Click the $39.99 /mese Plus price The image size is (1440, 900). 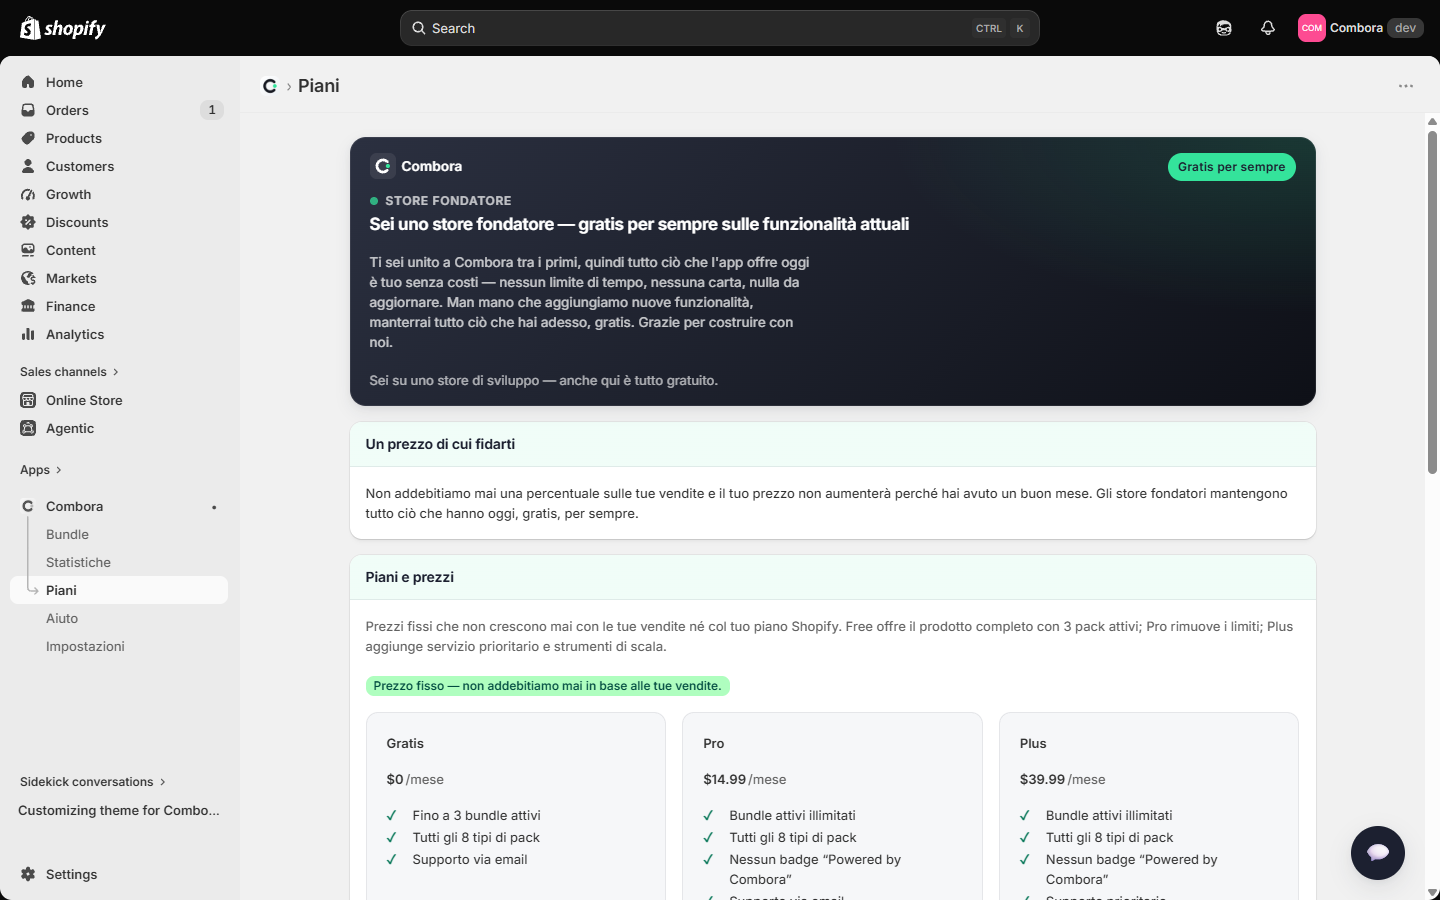coord(1063,779)
